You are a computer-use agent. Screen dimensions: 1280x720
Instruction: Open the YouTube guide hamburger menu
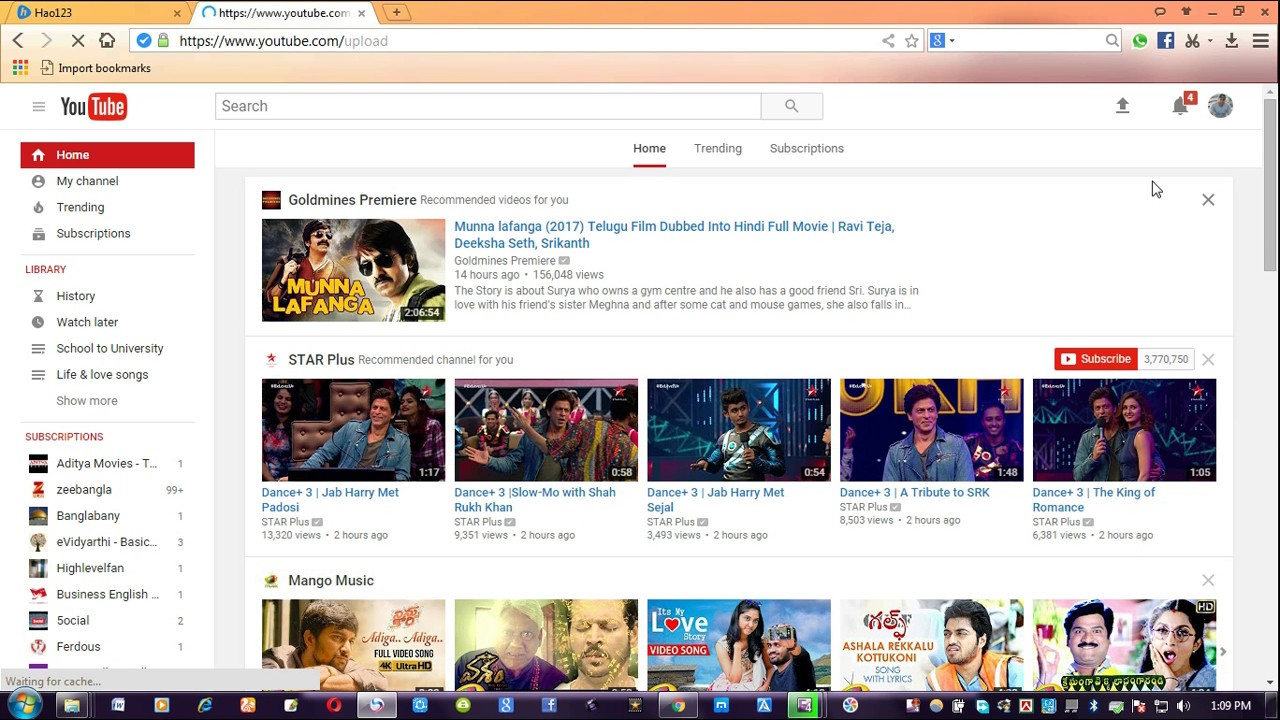(x=38, y=106)
